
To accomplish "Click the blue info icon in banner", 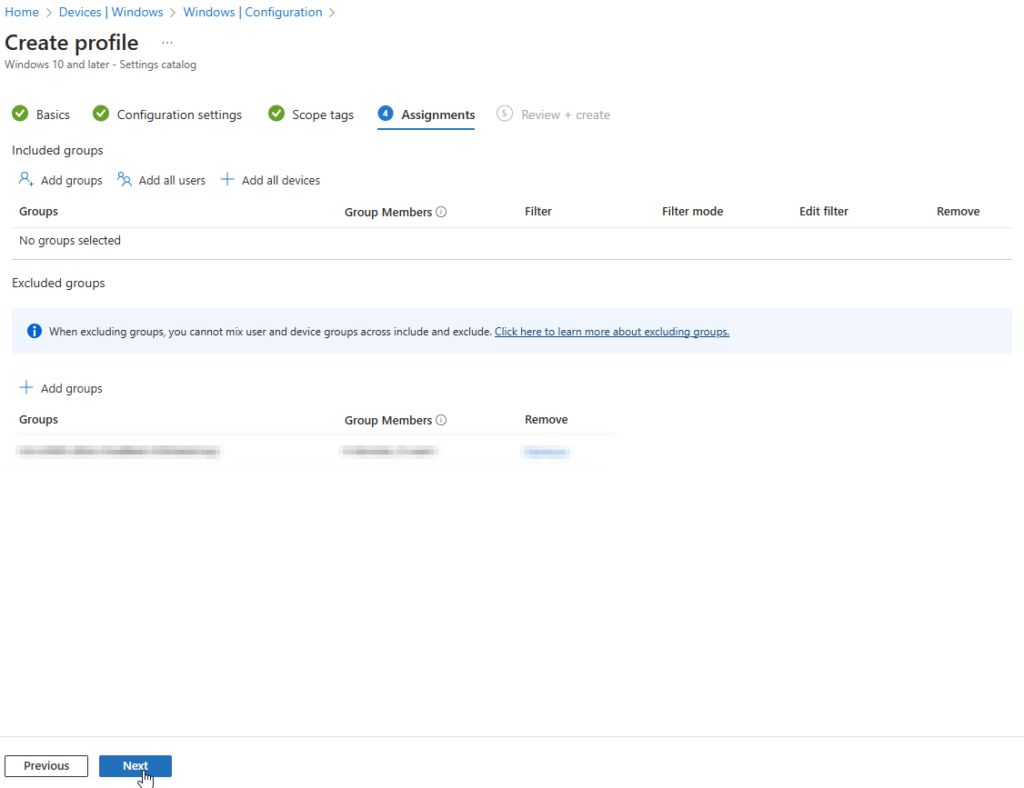I will click(x=34, y=331).
